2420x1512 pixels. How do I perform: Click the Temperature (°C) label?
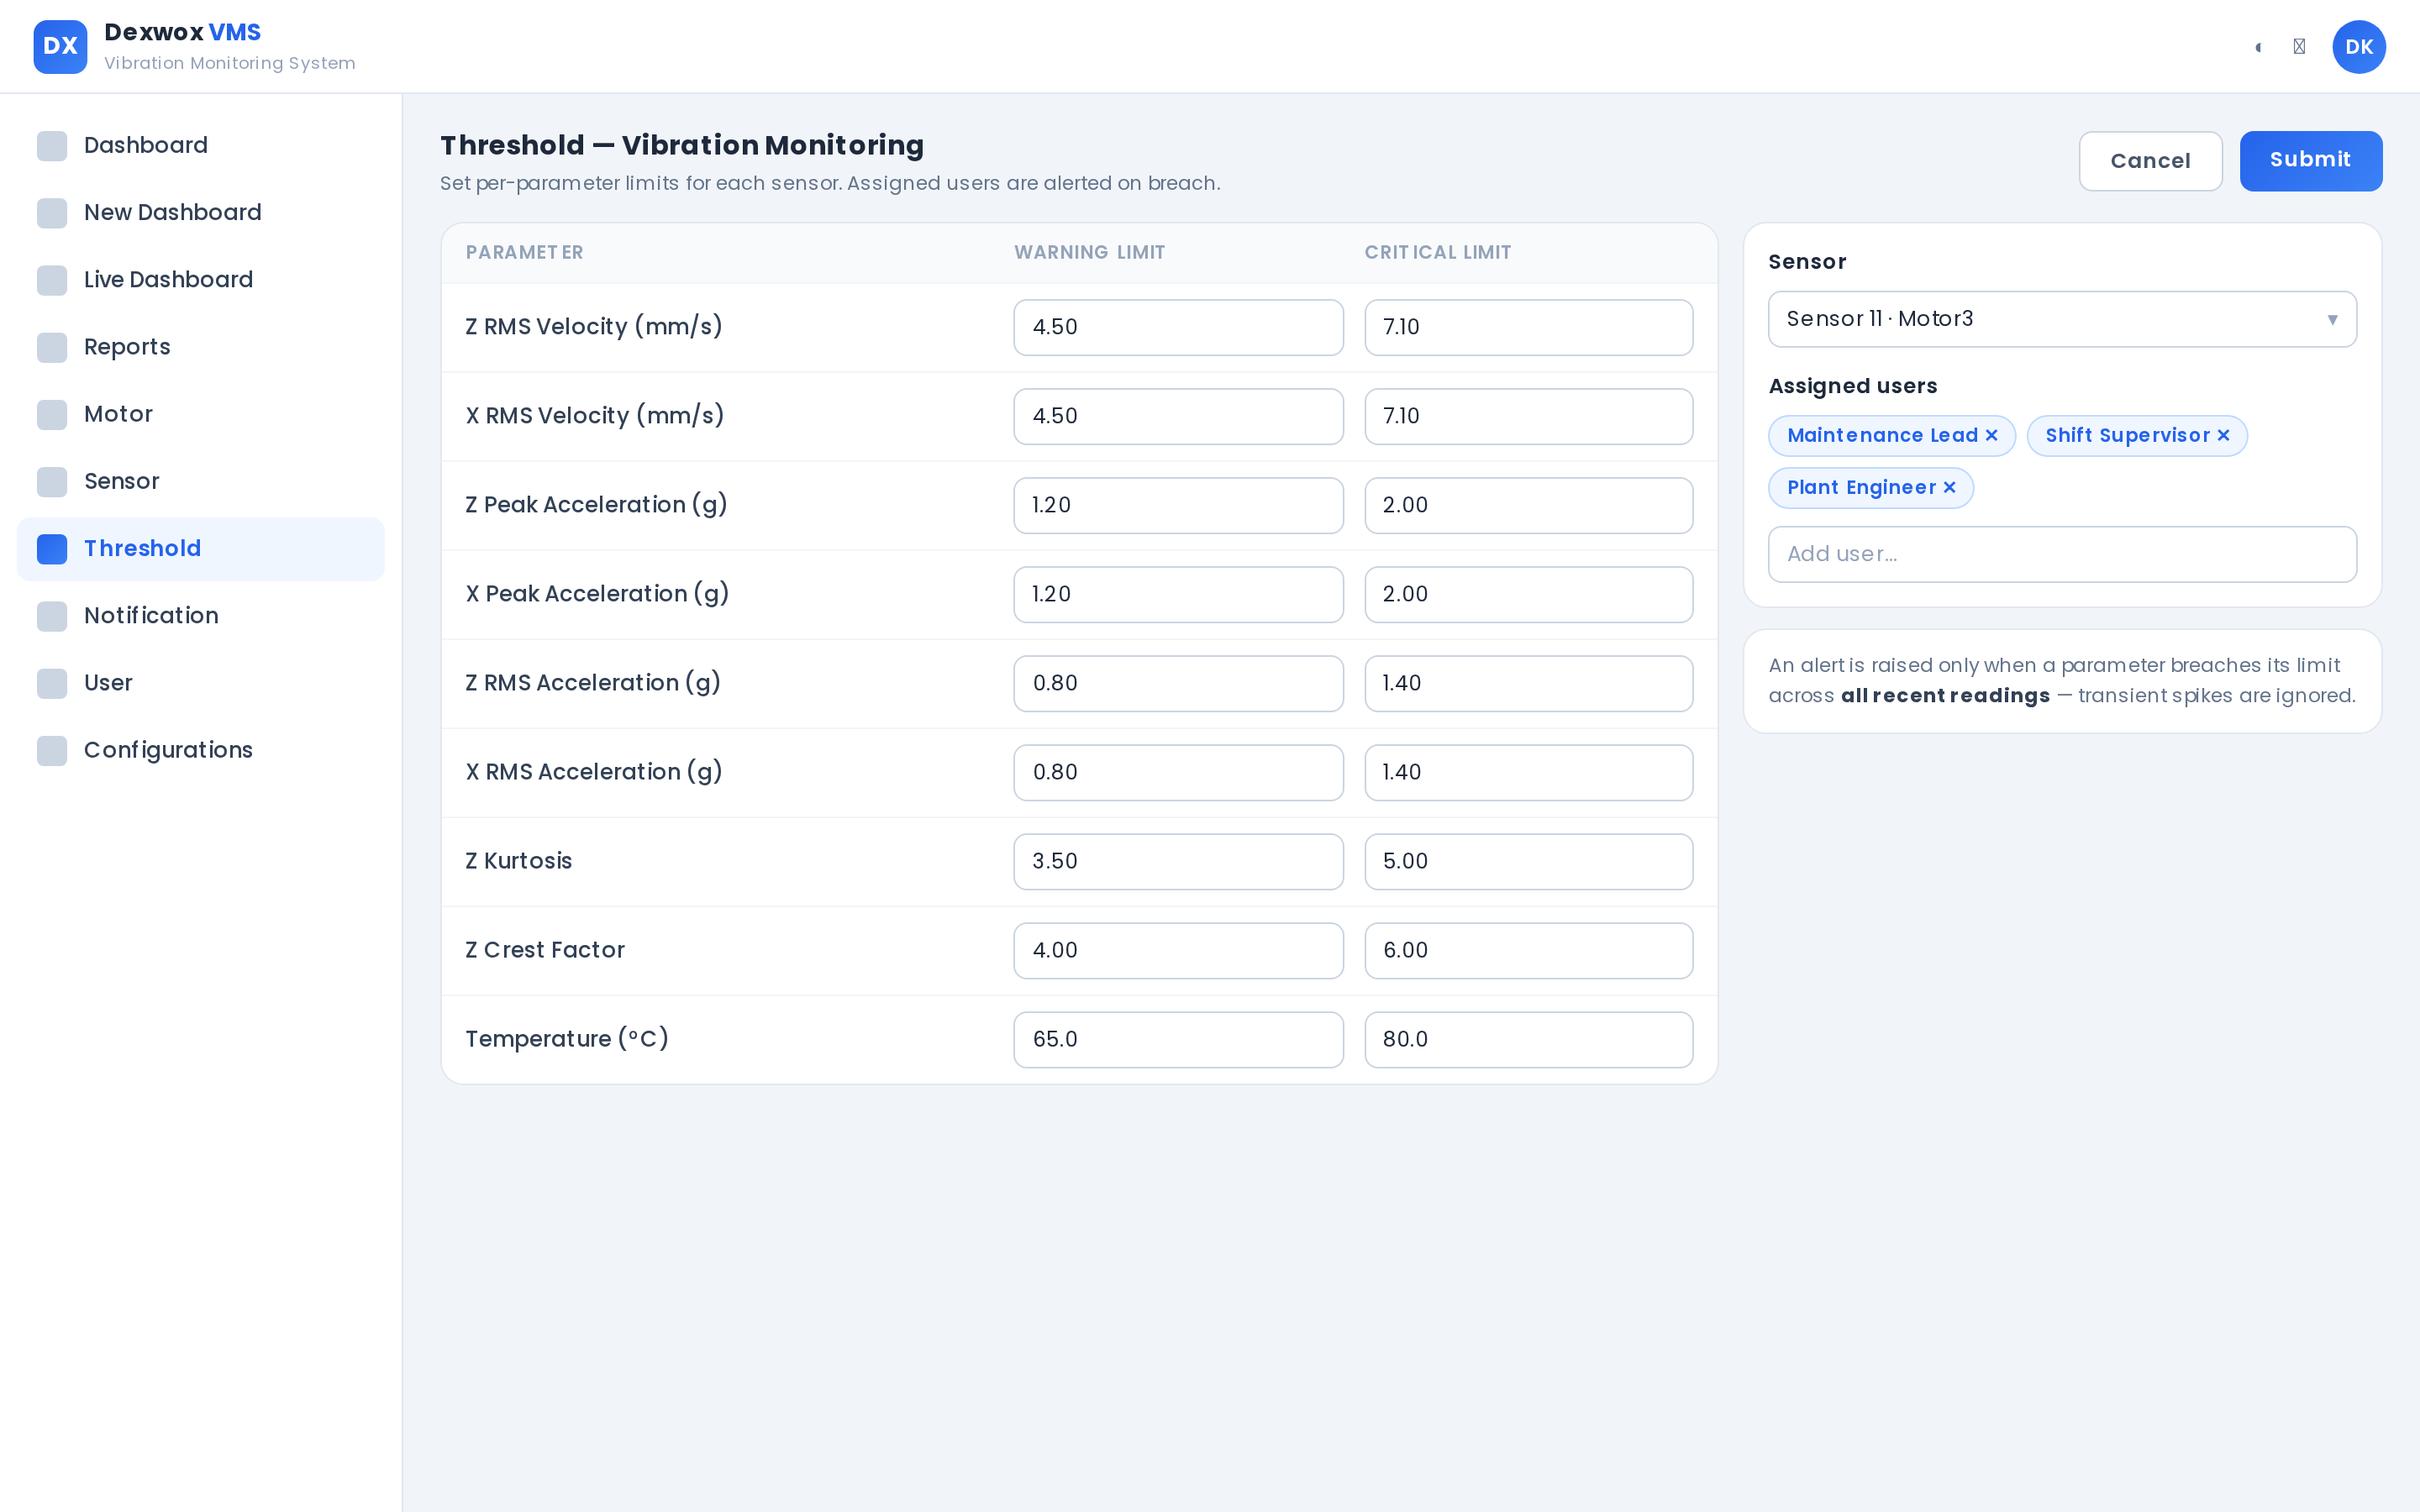tap(567, 1039)
